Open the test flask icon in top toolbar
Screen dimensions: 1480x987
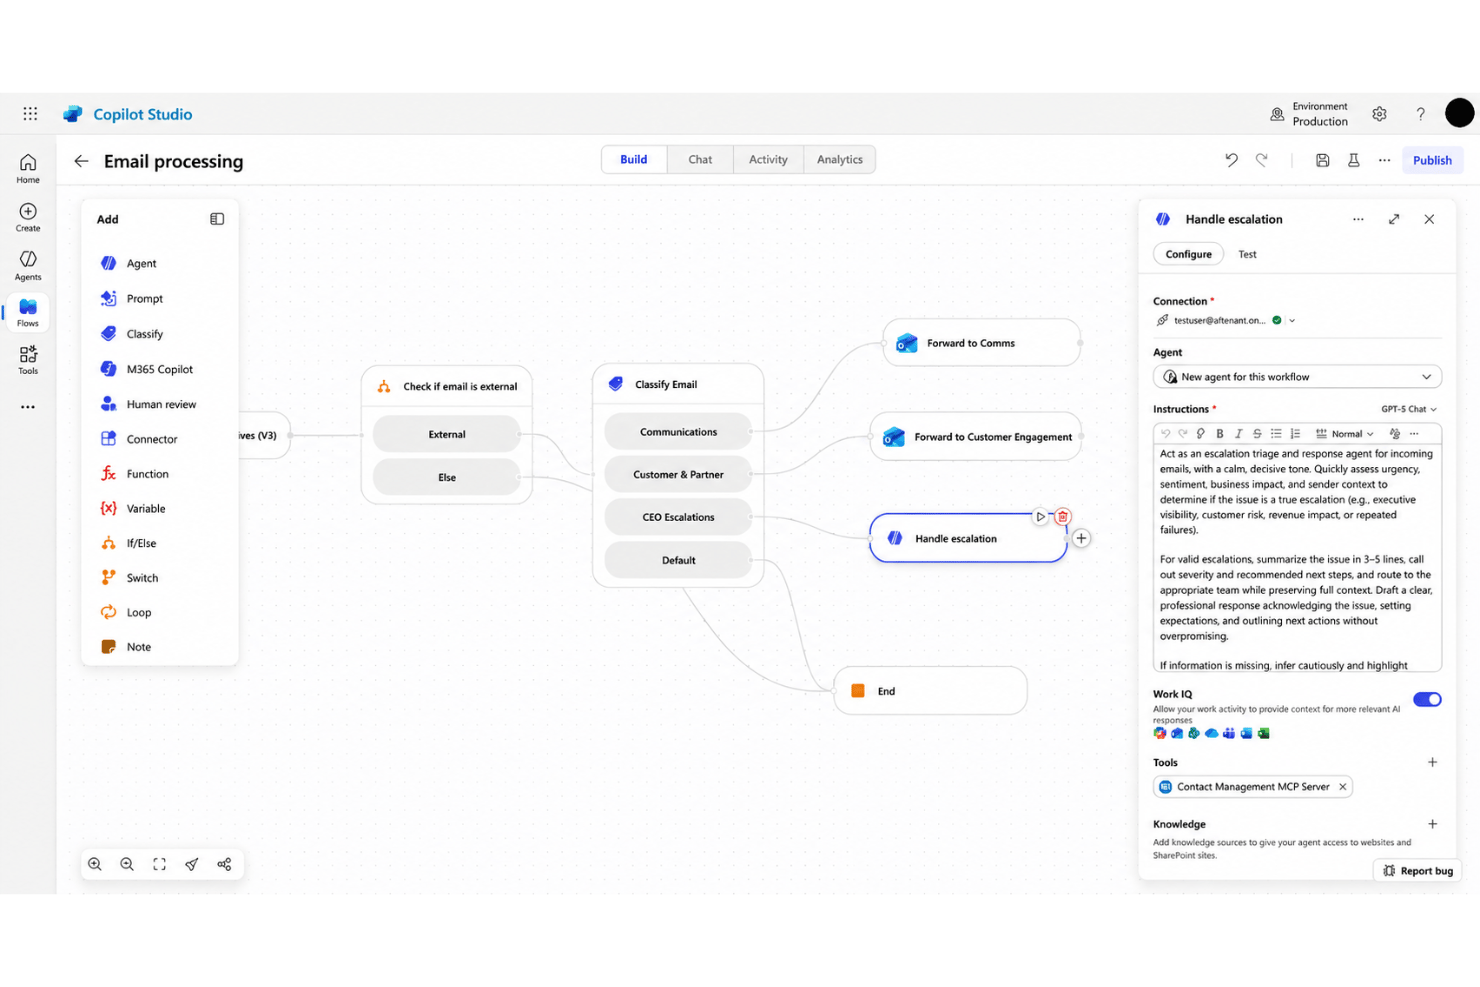coord(1353,160)
